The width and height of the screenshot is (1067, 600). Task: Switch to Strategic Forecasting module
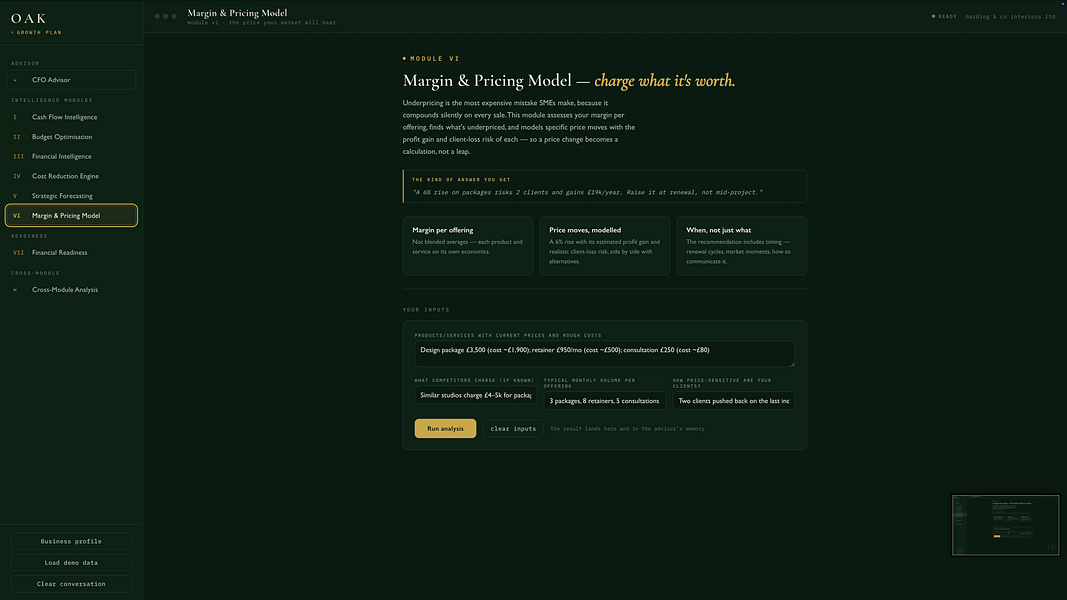[71, 196]
